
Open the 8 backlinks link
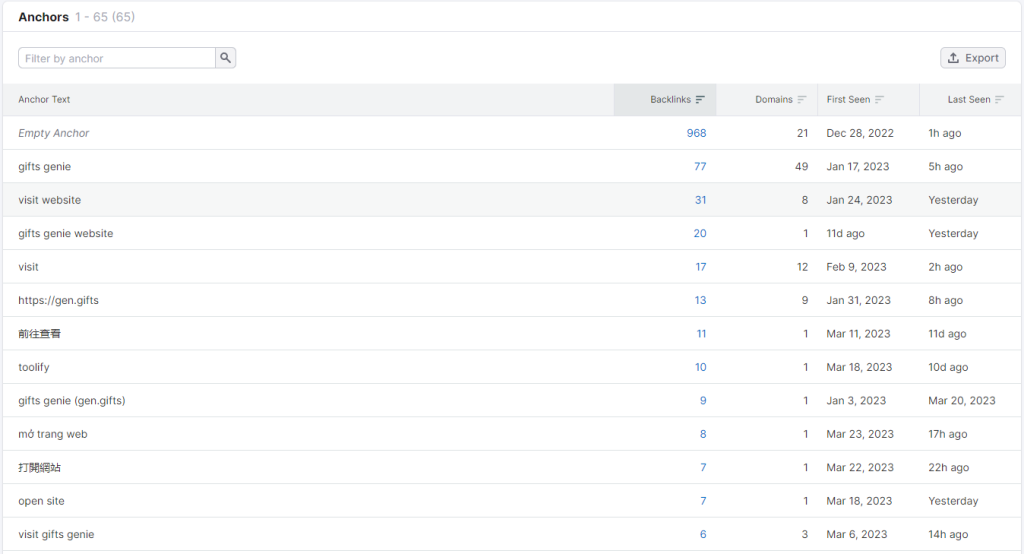tap(703, 434)
